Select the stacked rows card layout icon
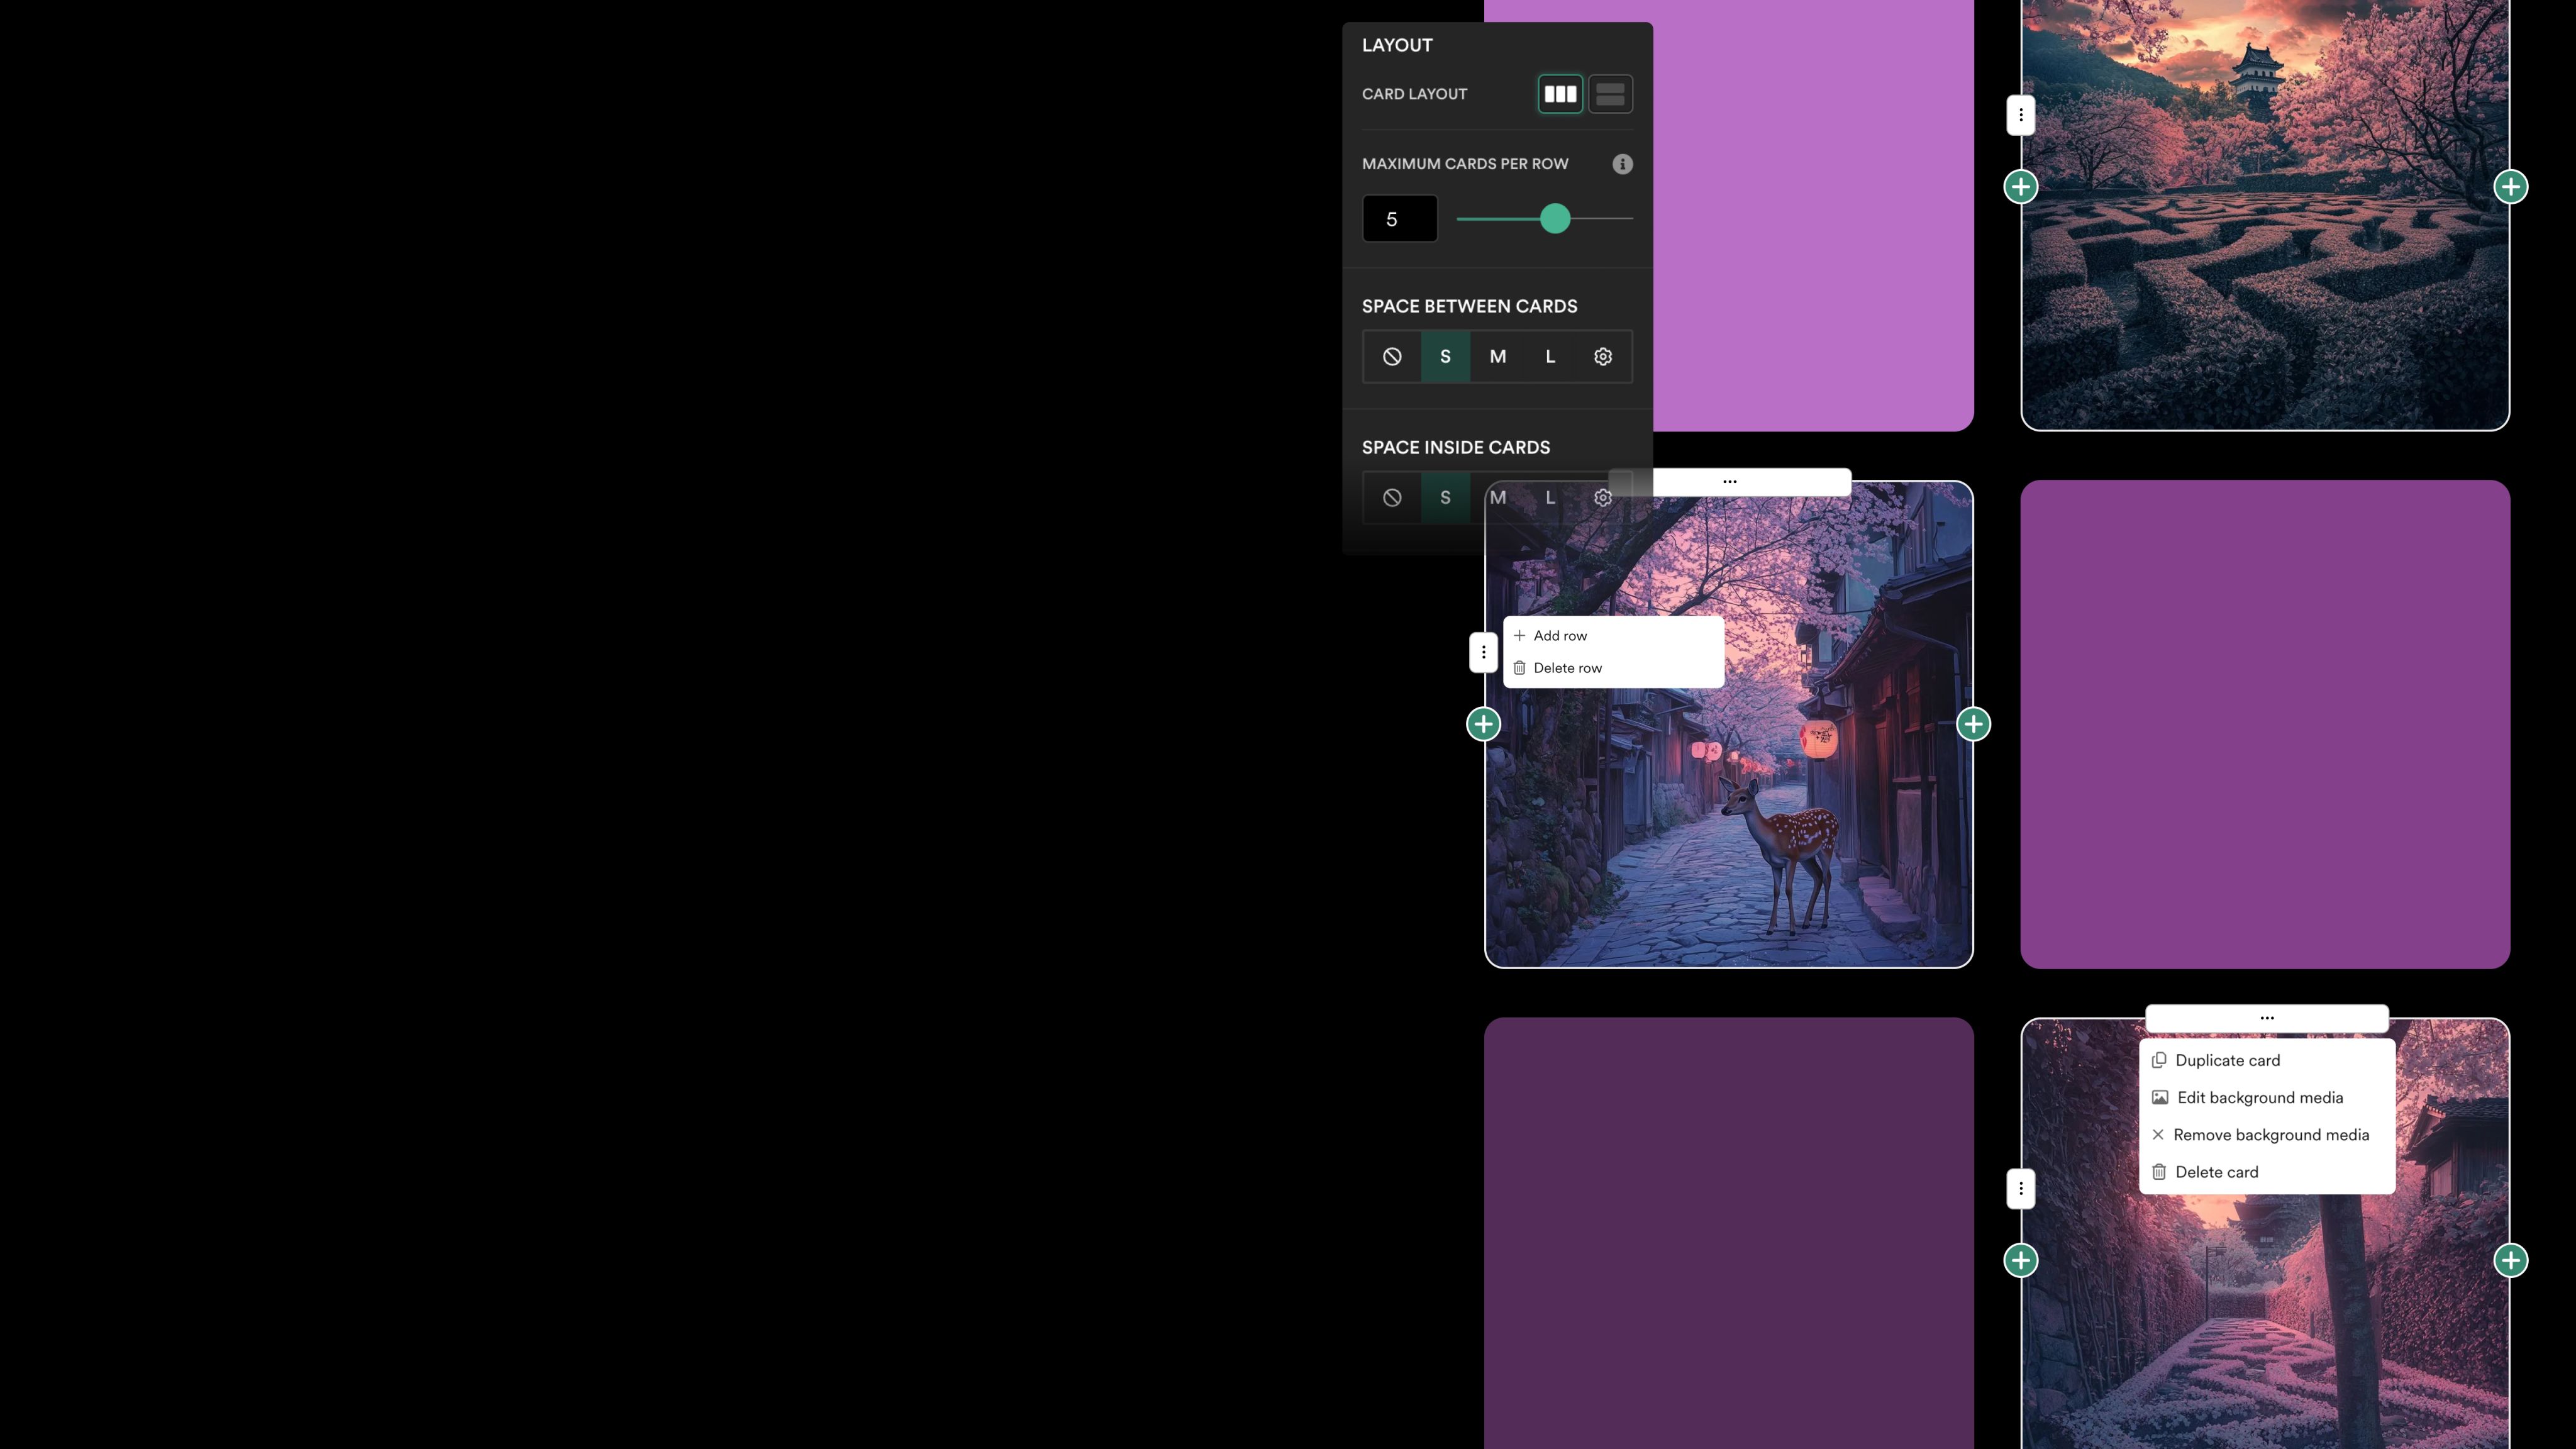Image resolution: width=2576 pixels, height=1449 pixels. [x=1610, y=94]
